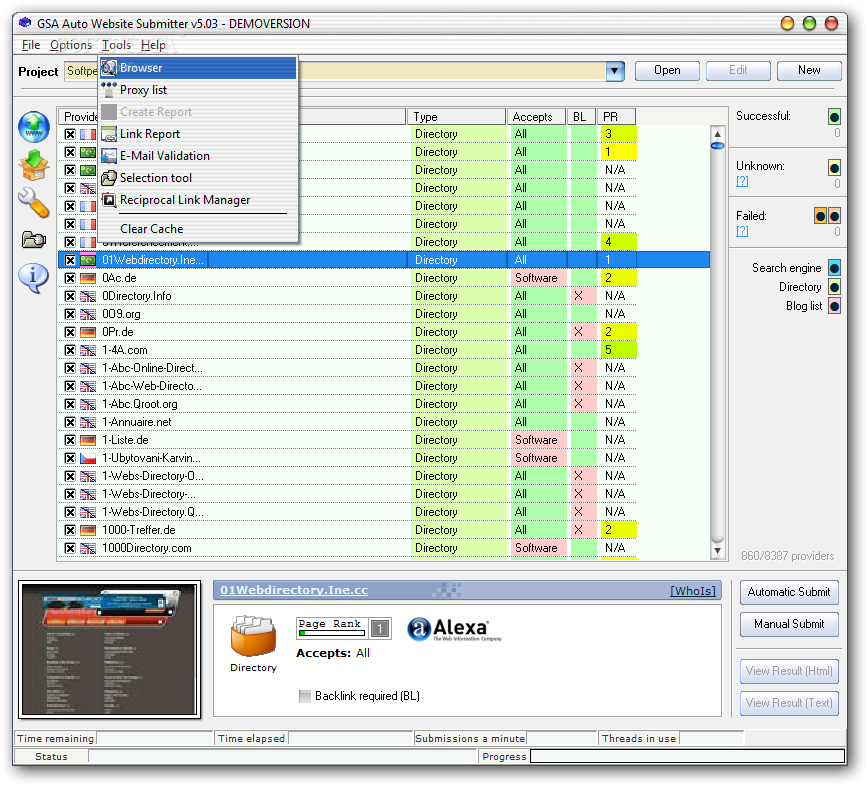Click the folders icon in left sidebar
This screenshot has height=786, width=868.
click(34, 240)
